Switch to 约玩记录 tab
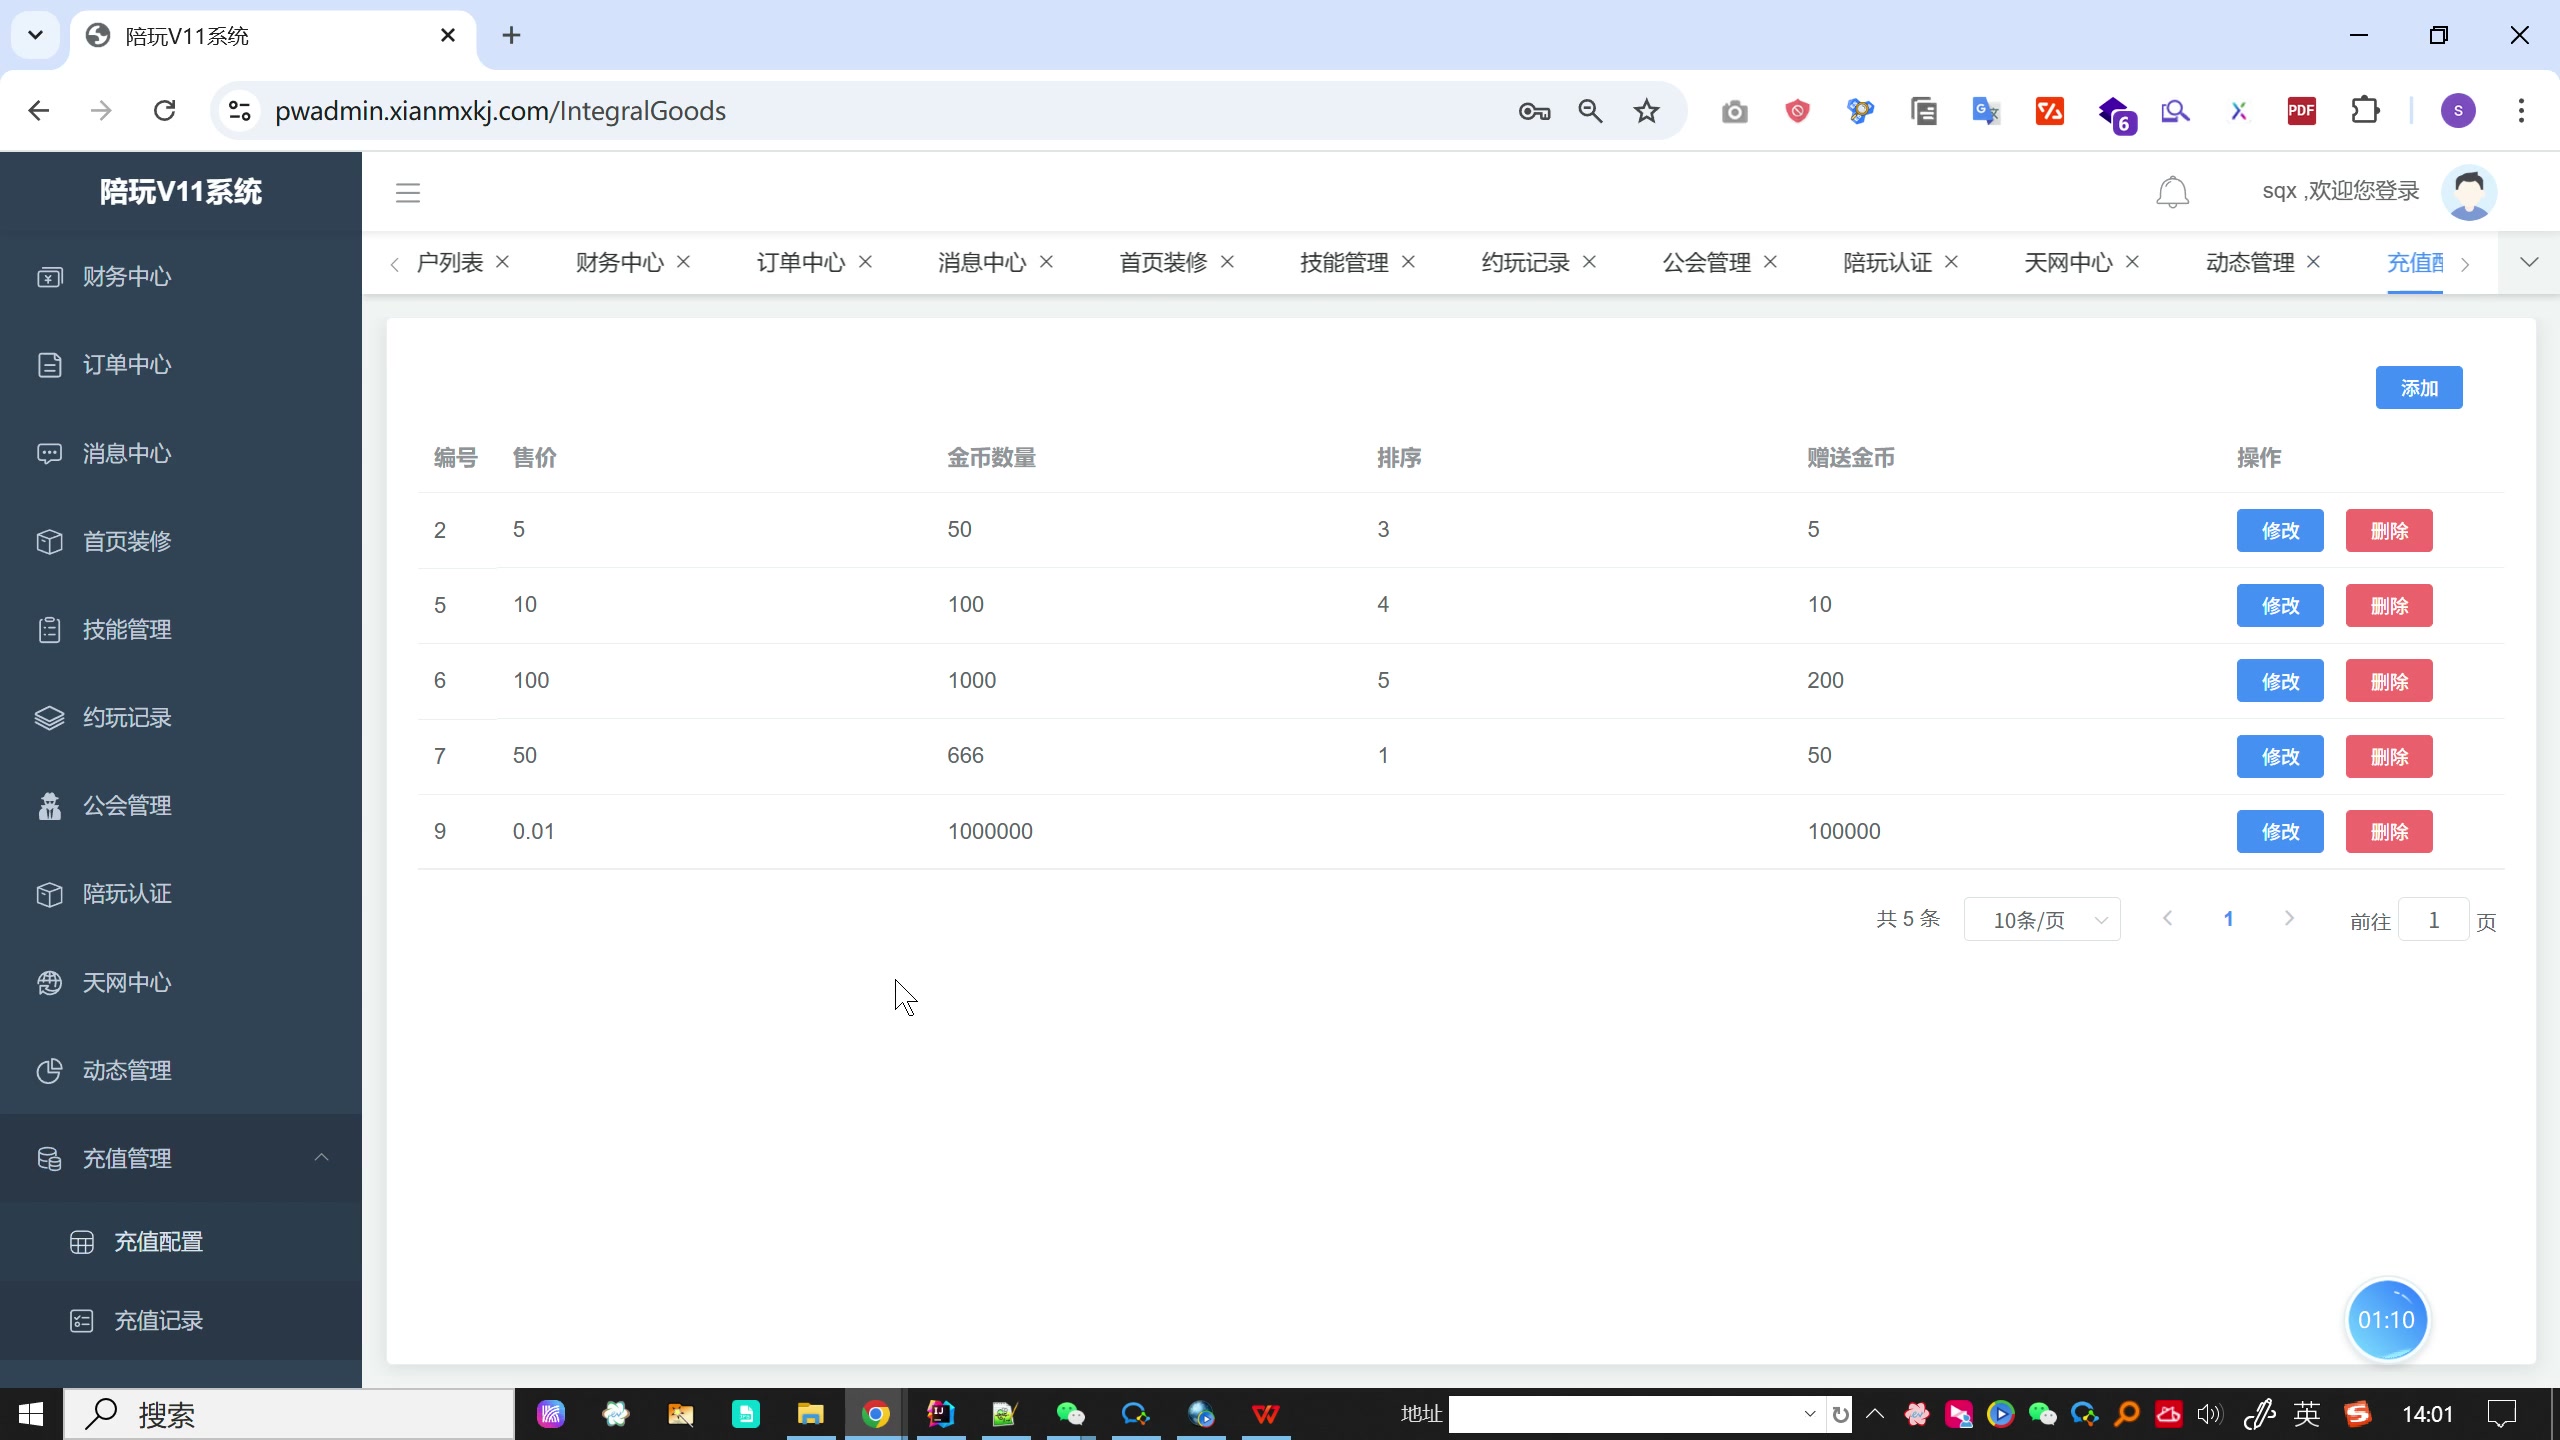The height and width of the screenshot is (1440, 2560). point(1525,262)
